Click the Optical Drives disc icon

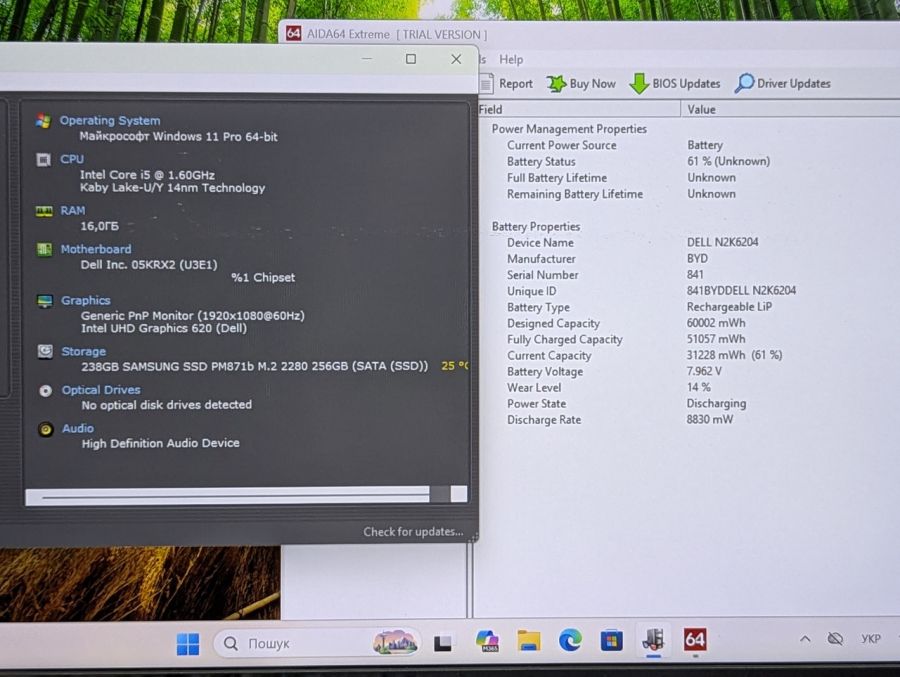coord(45,390)
